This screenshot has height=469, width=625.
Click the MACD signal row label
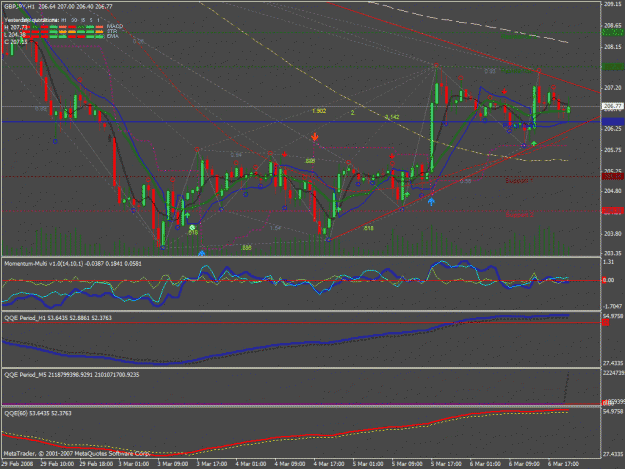click(x=115, y=26)
